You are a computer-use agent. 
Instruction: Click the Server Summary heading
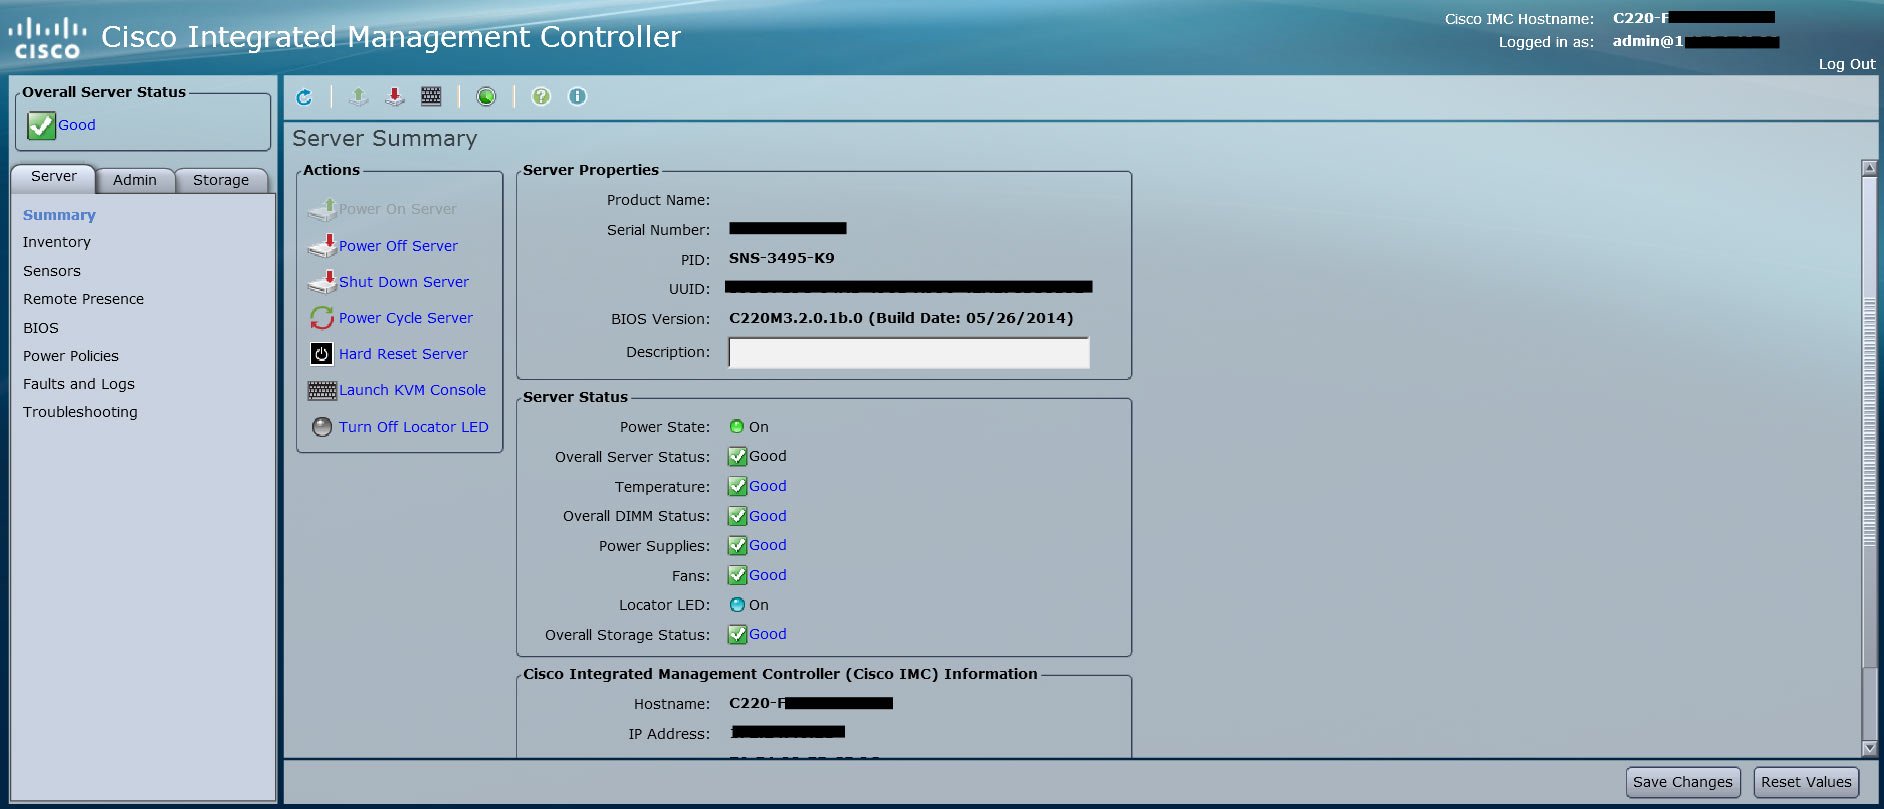pos(385,139)
